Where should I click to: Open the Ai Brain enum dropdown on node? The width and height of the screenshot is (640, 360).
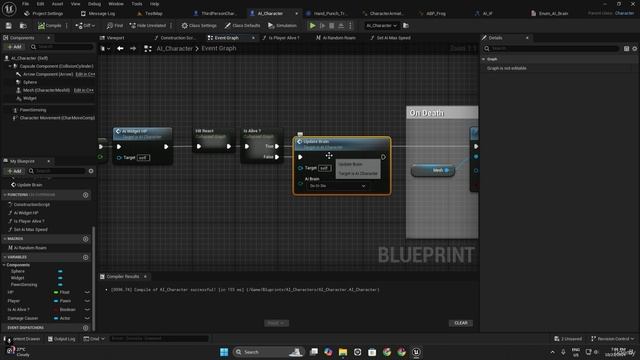[x=337, y=186]
